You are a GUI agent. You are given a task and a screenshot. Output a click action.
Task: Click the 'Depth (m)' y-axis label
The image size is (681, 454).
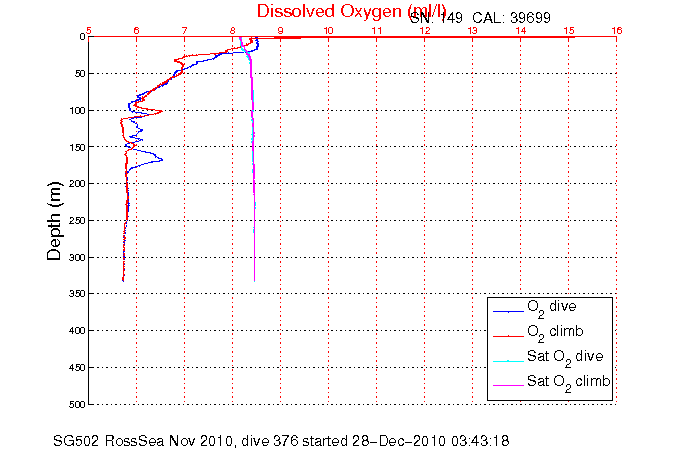[x=54, y=221]
